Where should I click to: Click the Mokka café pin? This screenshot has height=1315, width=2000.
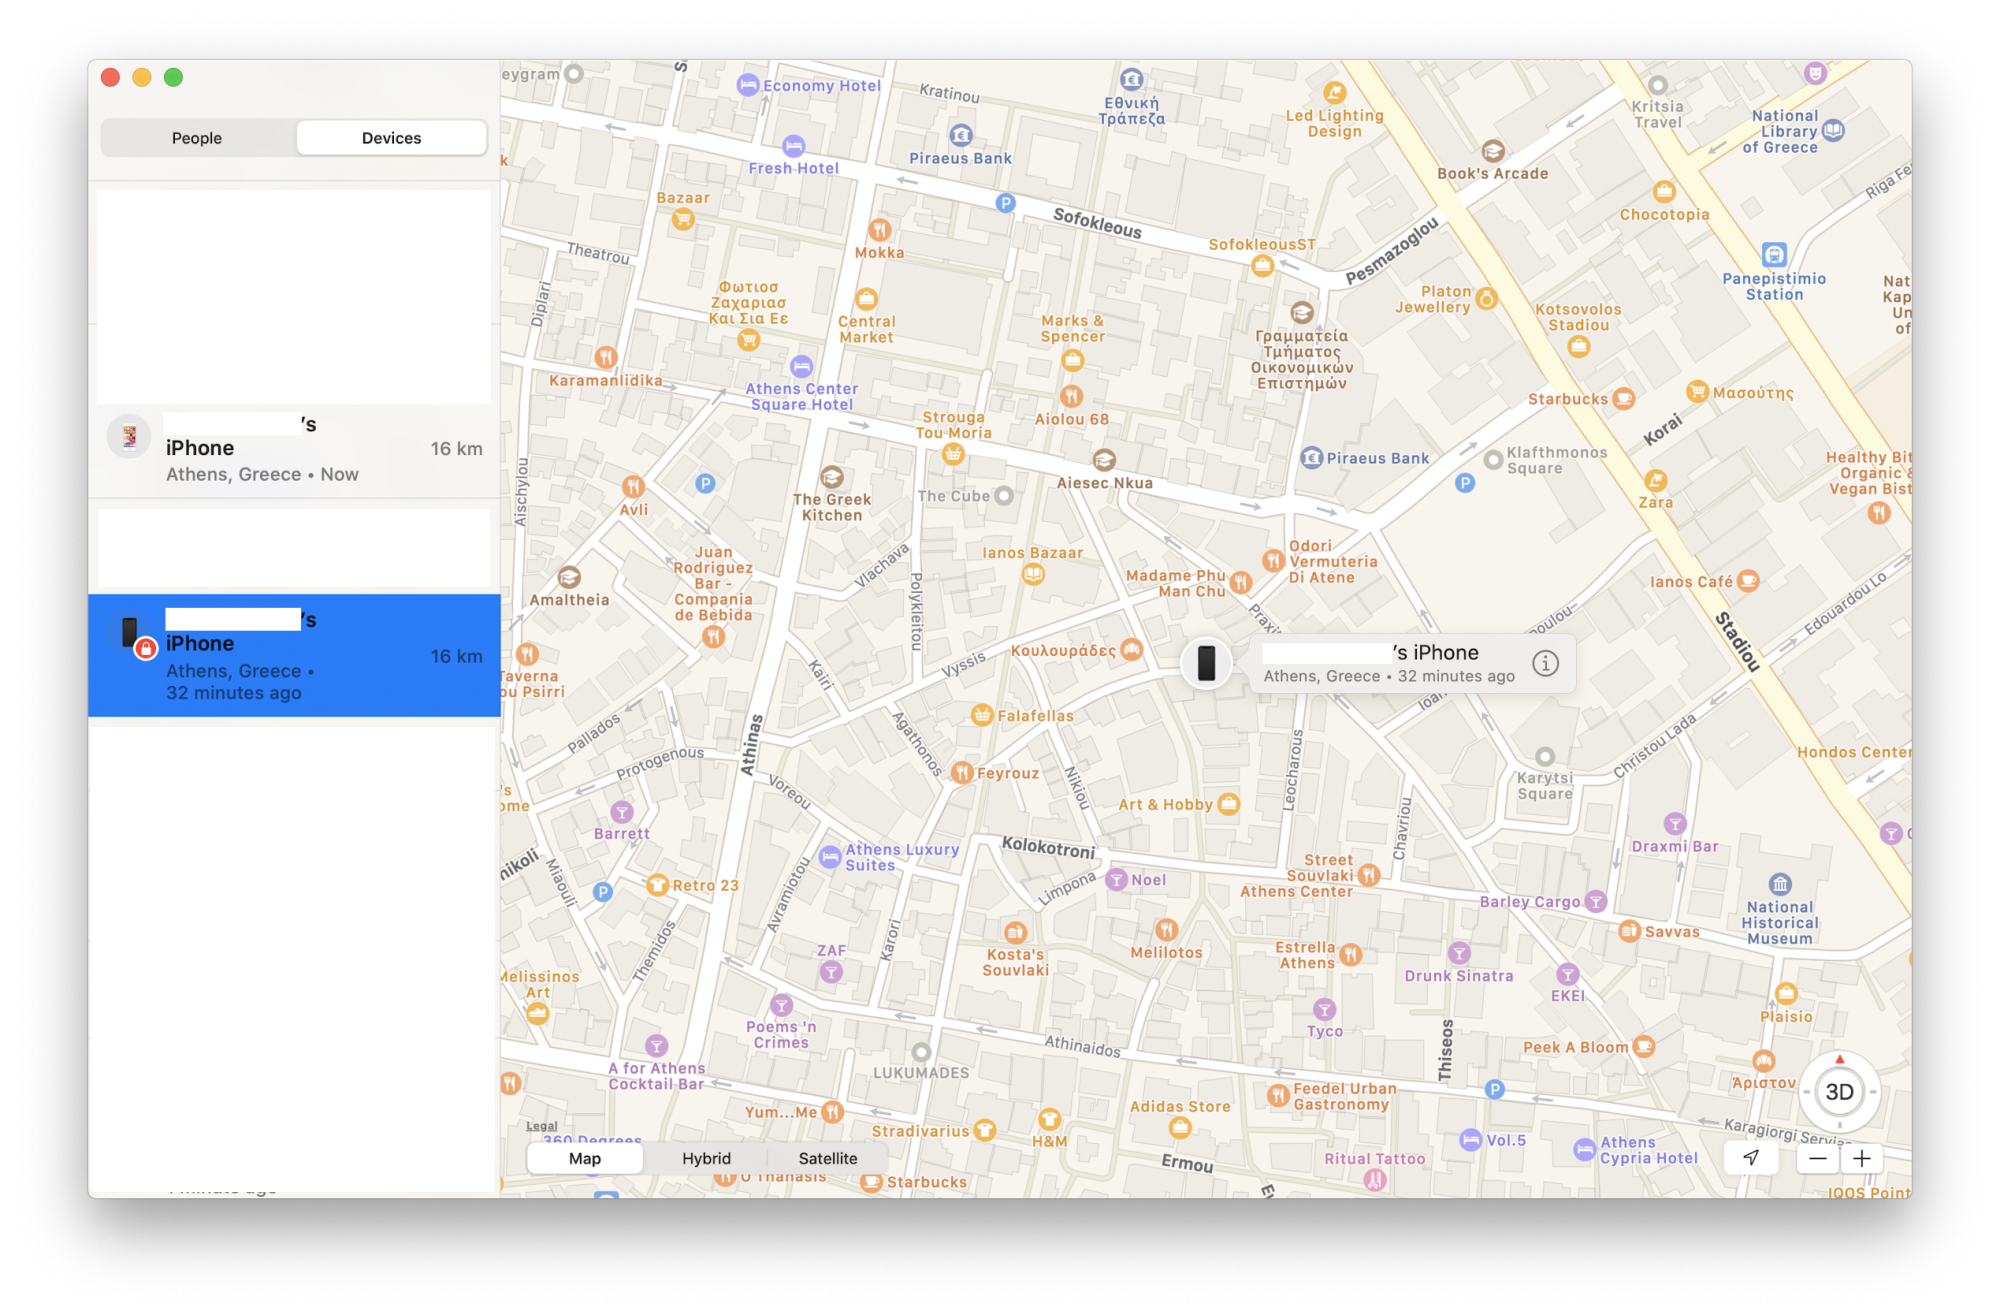879,230
